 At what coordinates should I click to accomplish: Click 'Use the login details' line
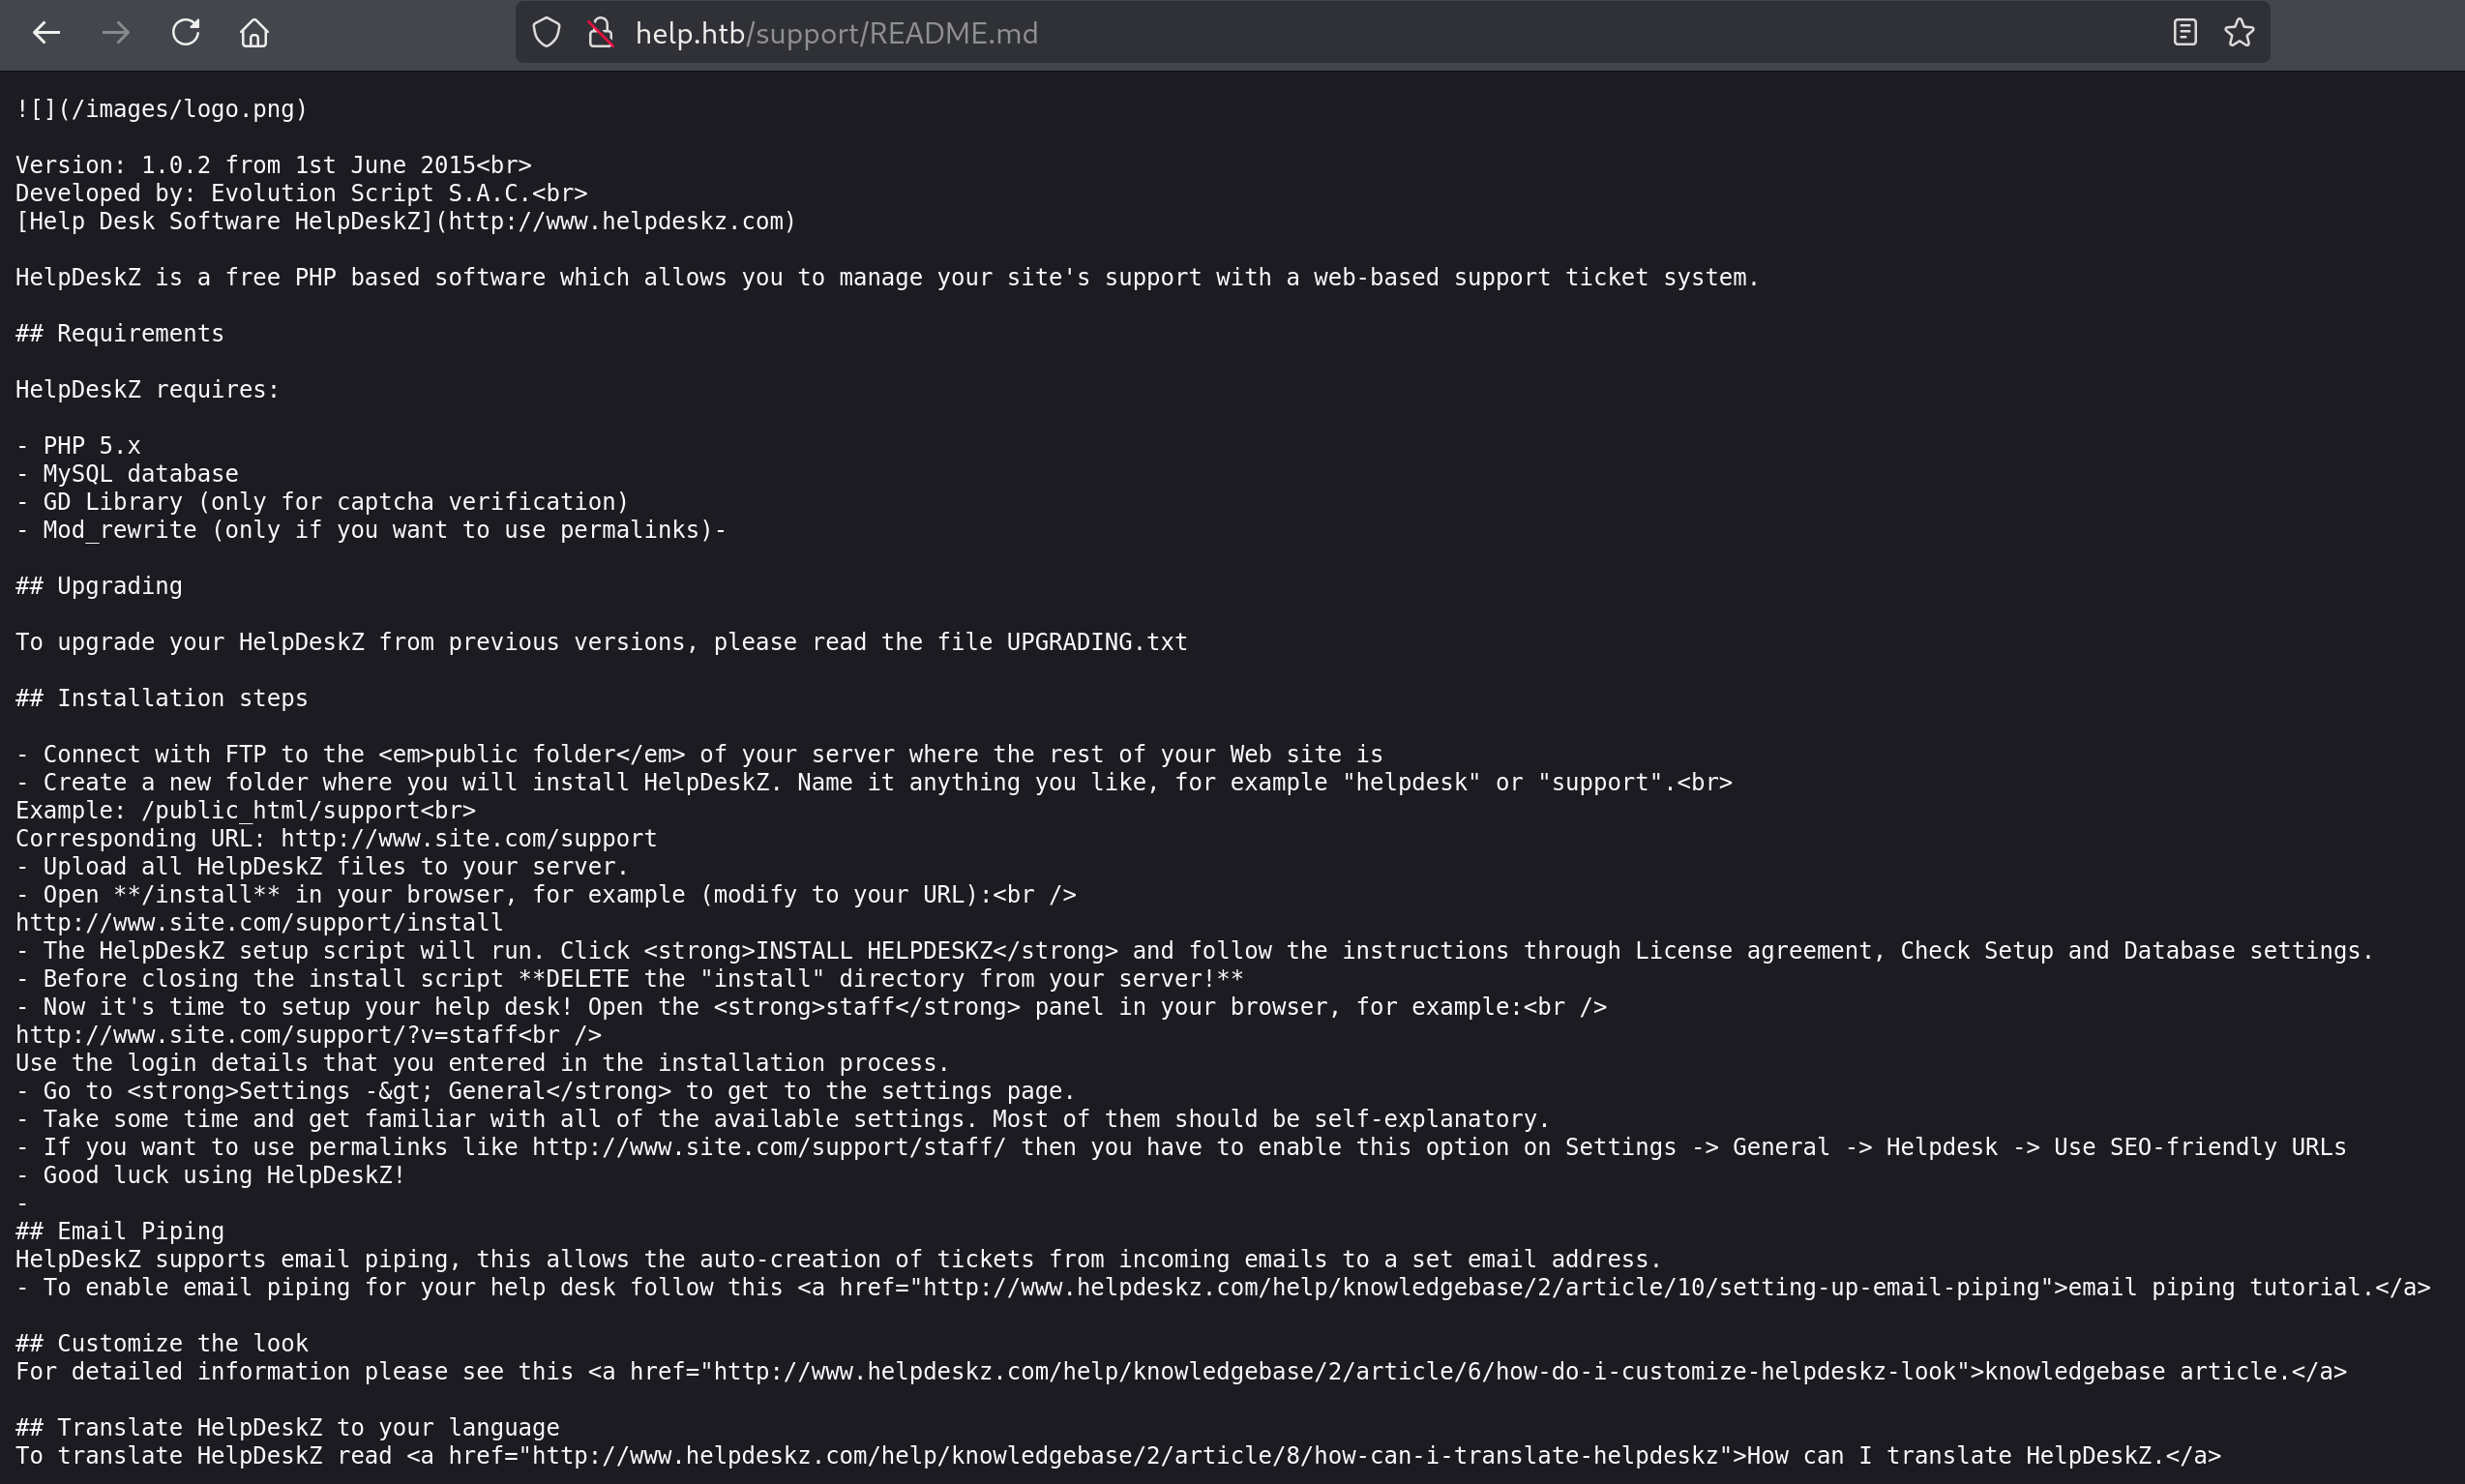tap(482, 1061)
